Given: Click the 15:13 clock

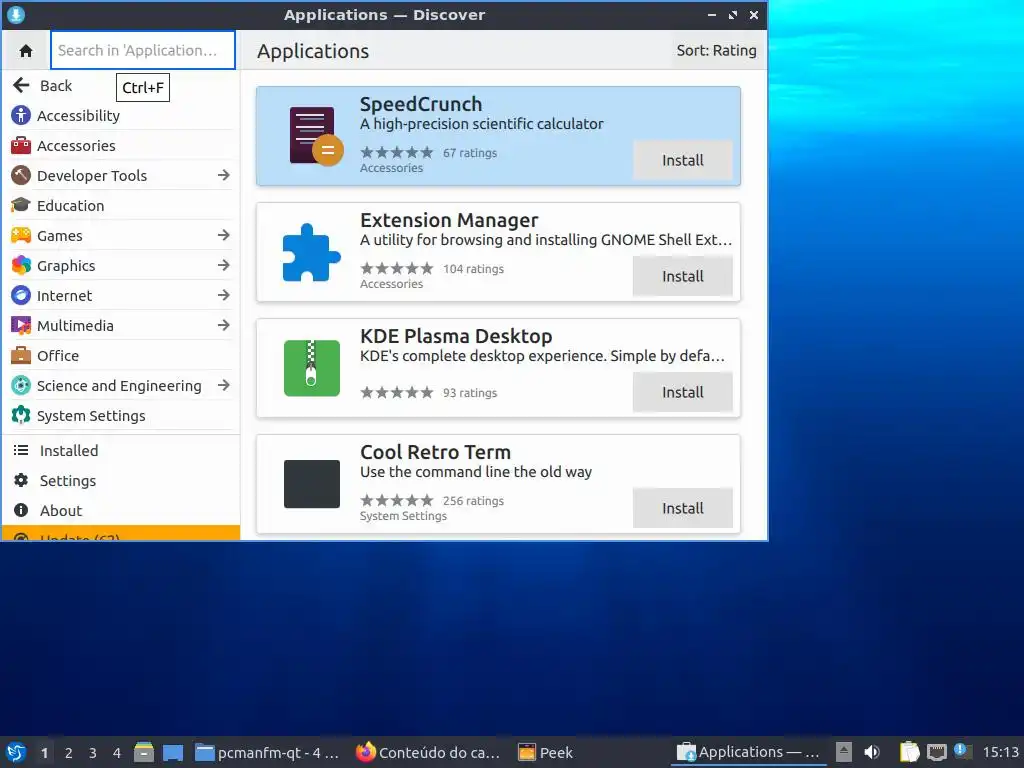Looking at the screenshot, I should [1000, 752].
